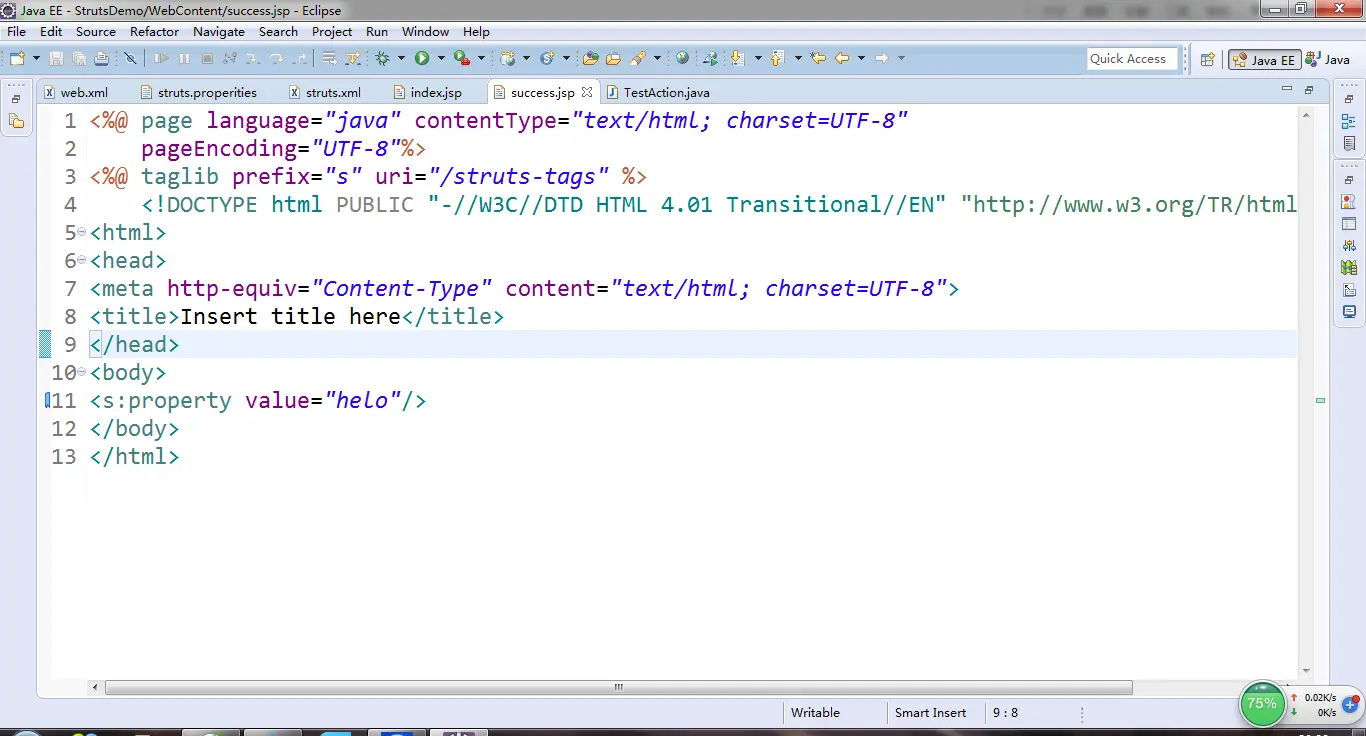Viewport: 1366px width, 736px height.
Task: Click the Debug bug icon
Action: pyautogui.click(x=382, y=58)
